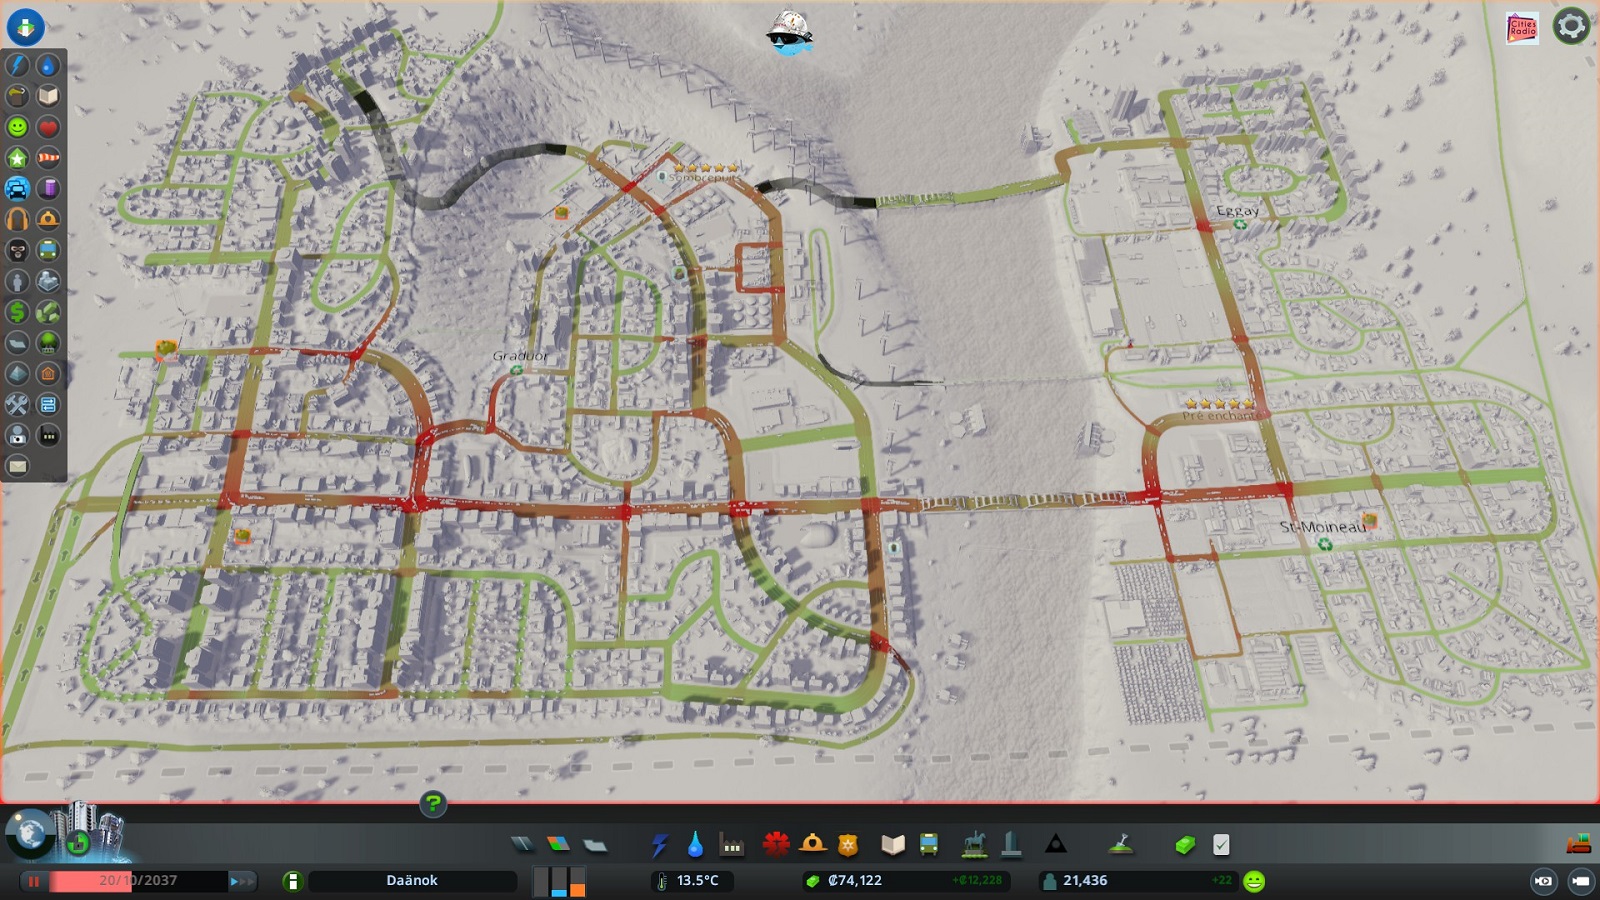
Task: Click the city name Daänok
Action: click(412, 881)
